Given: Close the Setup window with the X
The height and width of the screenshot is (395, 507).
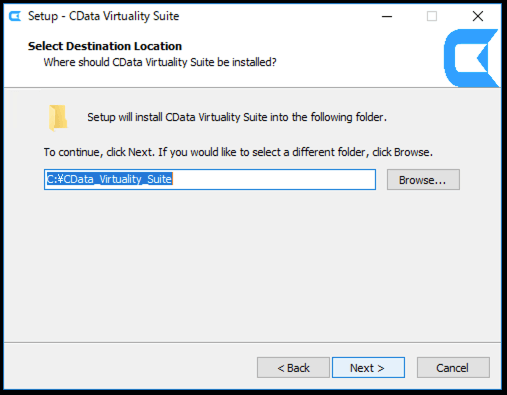Looking at the screenshot, I should tap(478, 16).
